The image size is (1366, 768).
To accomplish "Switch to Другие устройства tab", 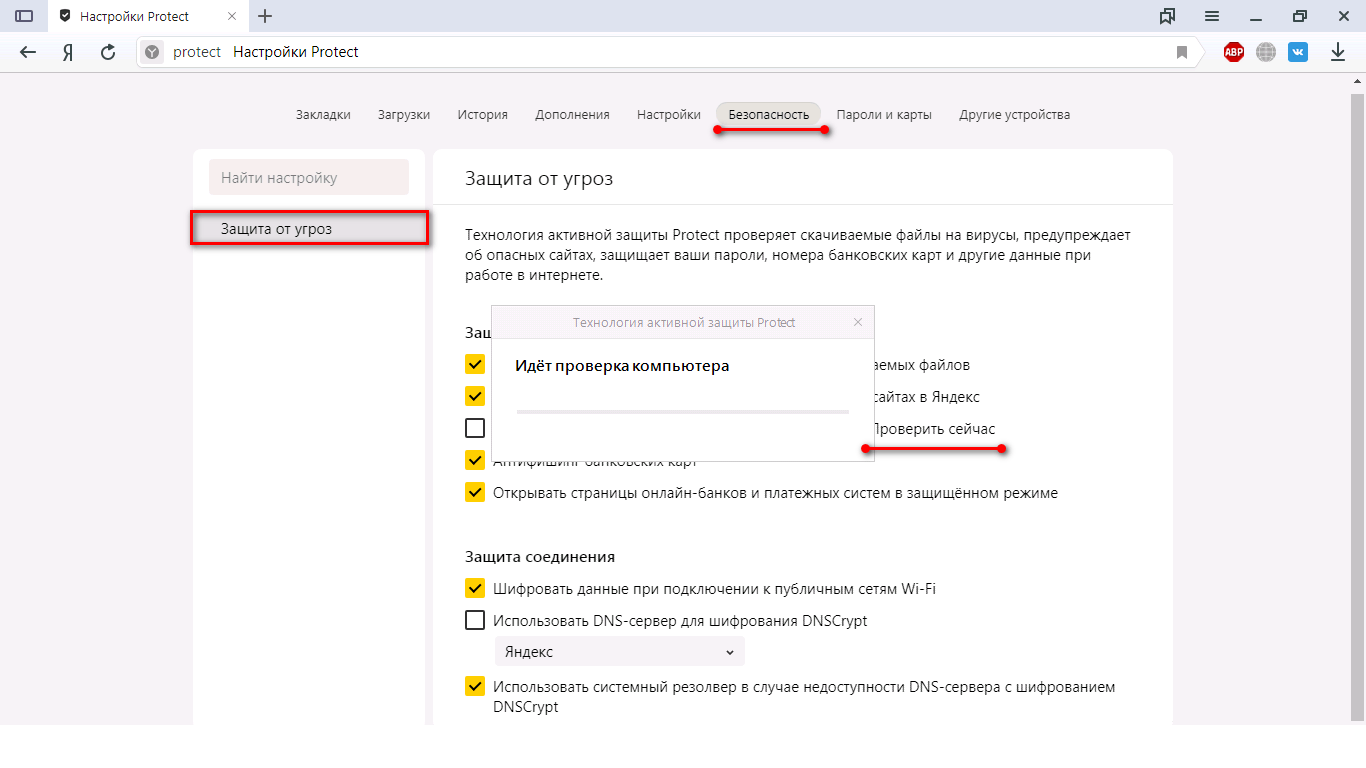I will pyautogui.click(x=1014, y=114).
